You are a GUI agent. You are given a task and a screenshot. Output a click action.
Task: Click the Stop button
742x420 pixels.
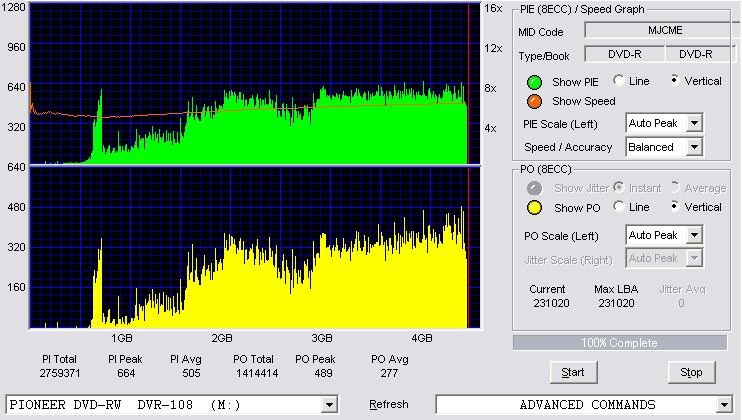[x=691, y=372]
